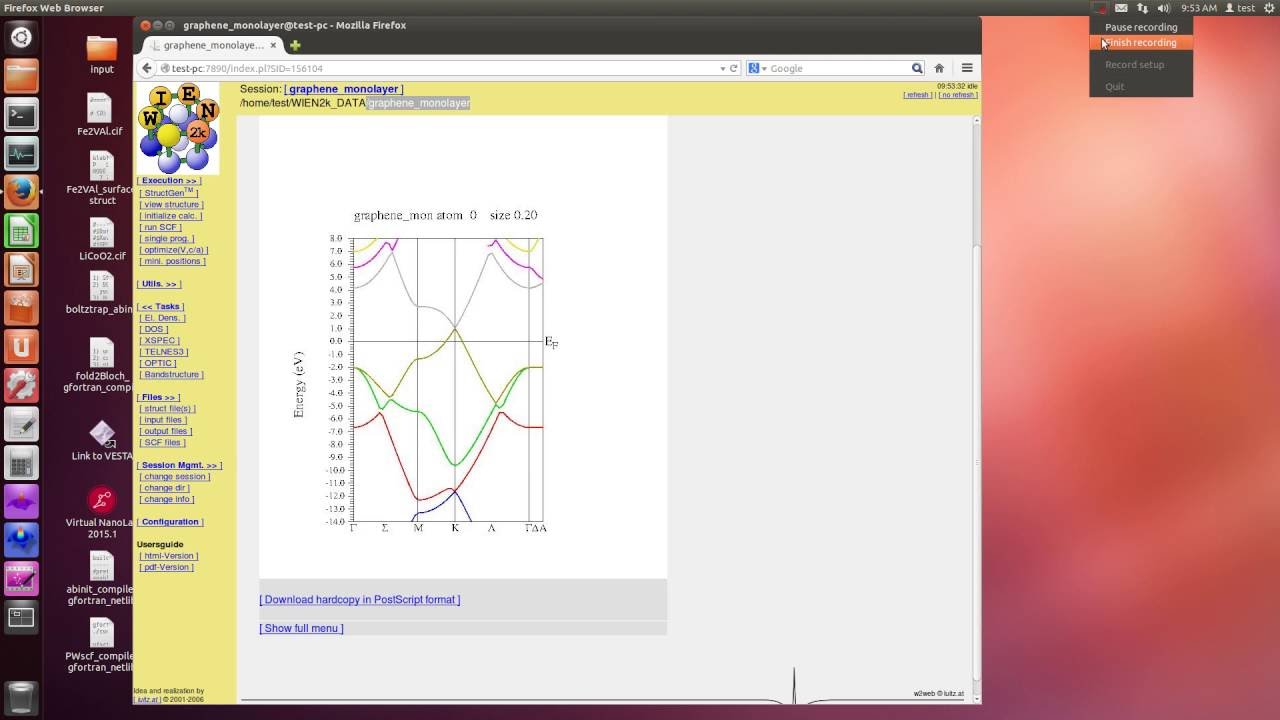The width and height of the screenshot is (1280, 720).
Task: Open the Bandstructure task link
Action: (x=171, y=375)
